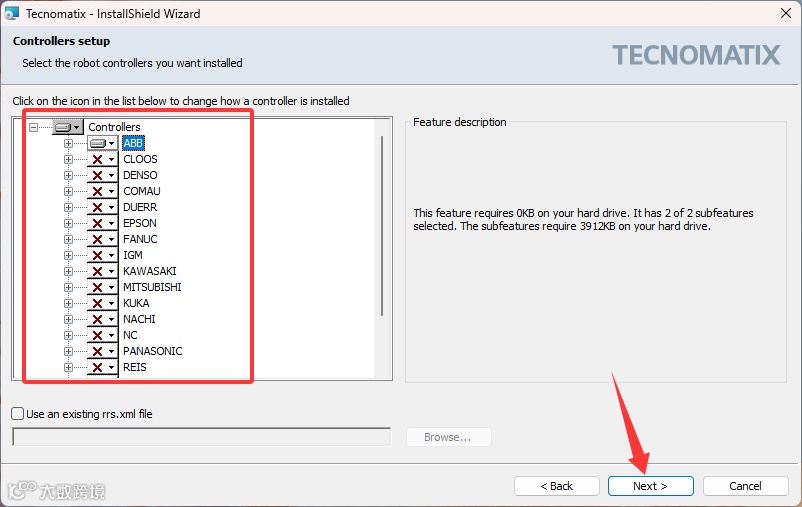Select the ABB controller label

(133, 143)
